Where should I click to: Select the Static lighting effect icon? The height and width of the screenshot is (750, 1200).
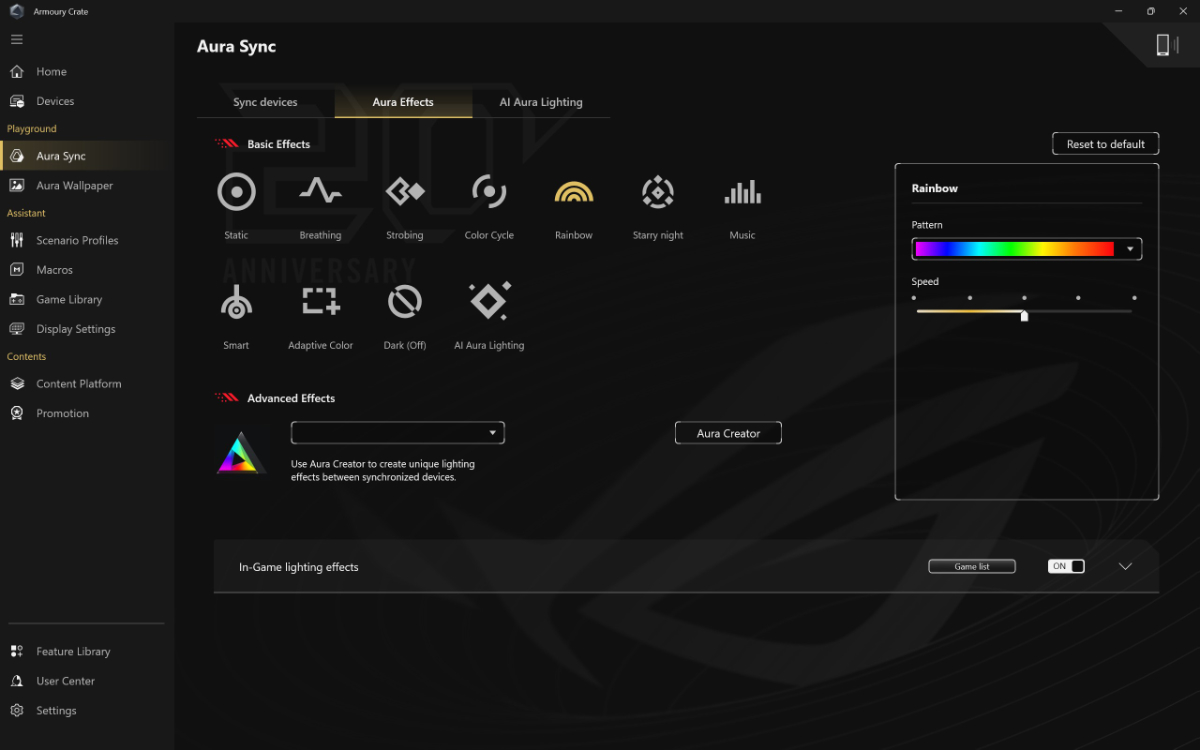pos(237,191)
